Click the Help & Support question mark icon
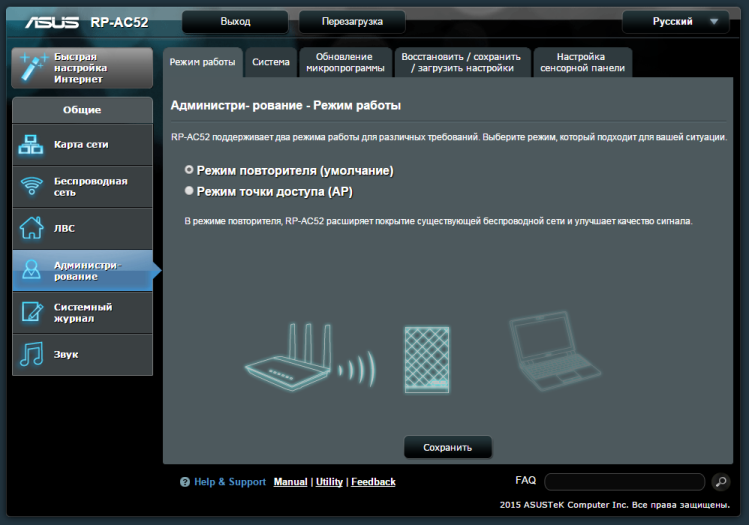This screenshot has width=749, height=525. [x=185, y=482]
